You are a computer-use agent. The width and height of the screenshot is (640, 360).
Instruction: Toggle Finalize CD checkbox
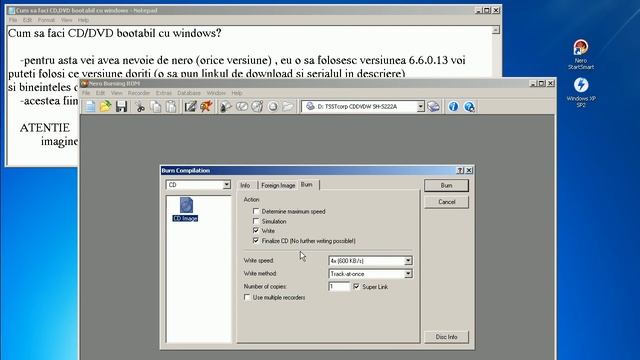pyautogui.click(x=256, y=241)
